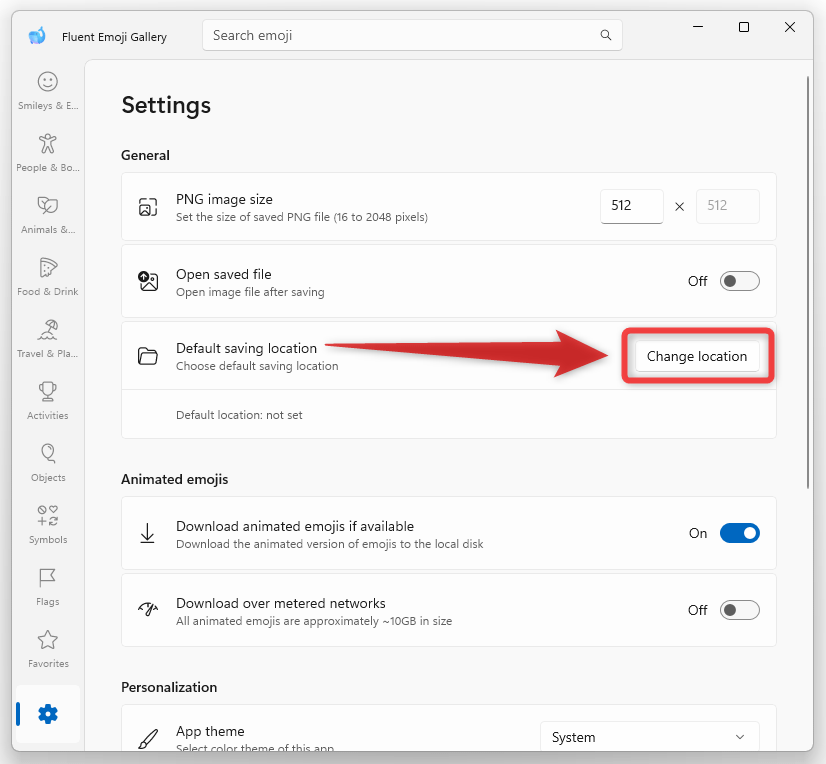Open the Flags category

click(x=47, y=586)
